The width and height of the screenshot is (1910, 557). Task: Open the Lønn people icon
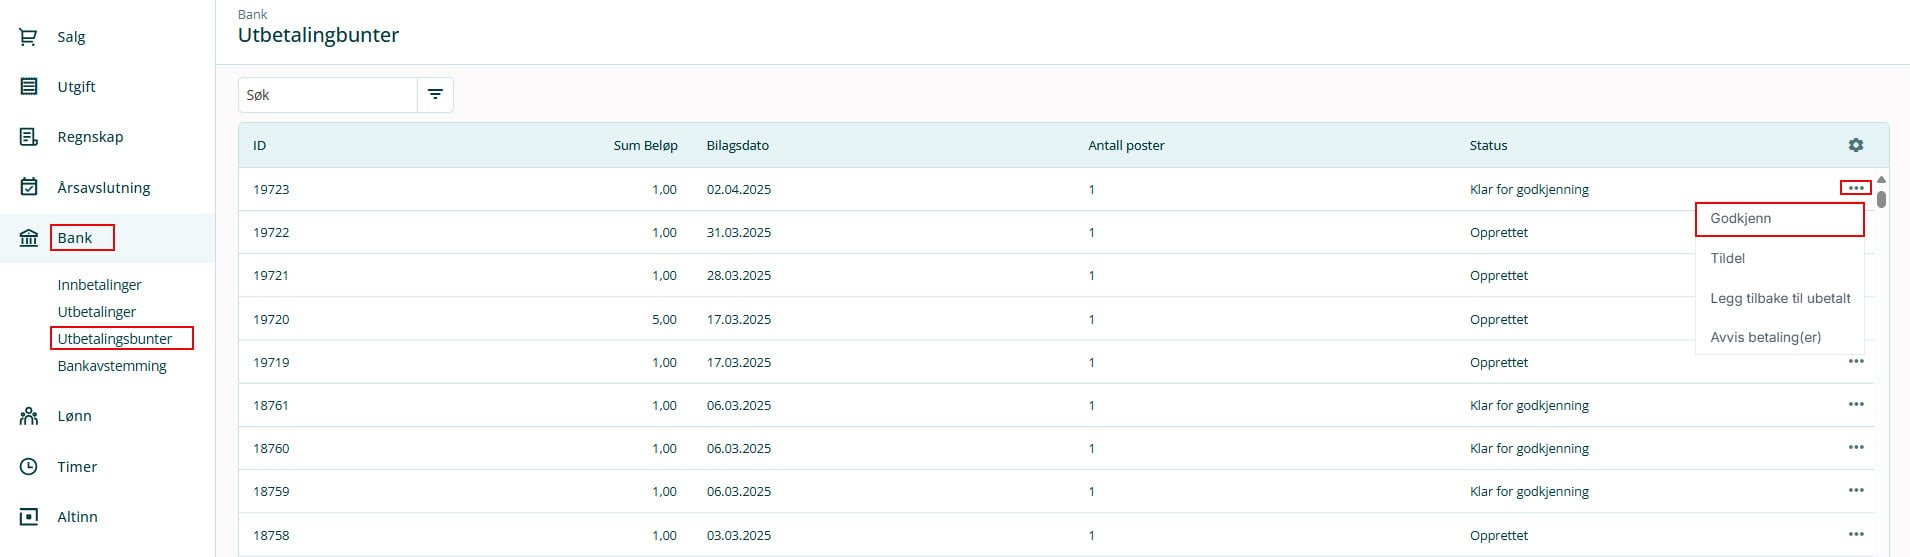point(28,416)
